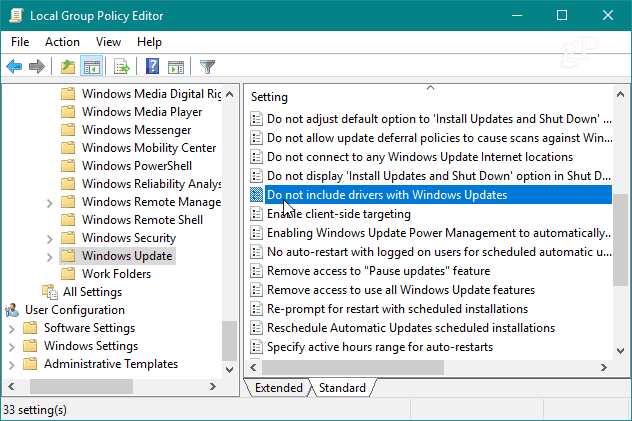Click the Filter funnel toolbar icon
The height and width of the screenshot is (421, 632).
tap(207, 66)
